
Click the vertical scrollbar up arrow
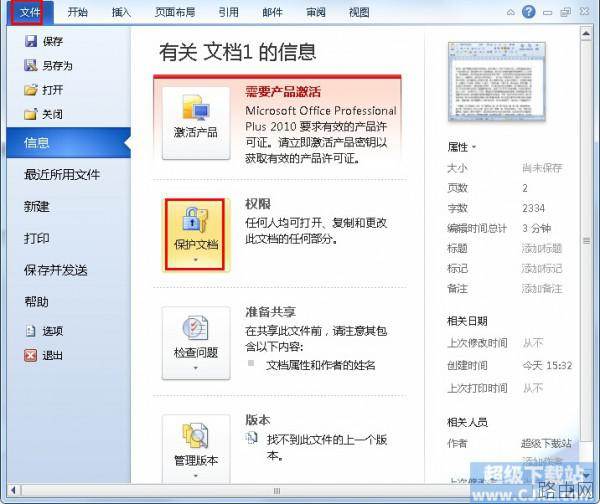[x=586, y=34]
